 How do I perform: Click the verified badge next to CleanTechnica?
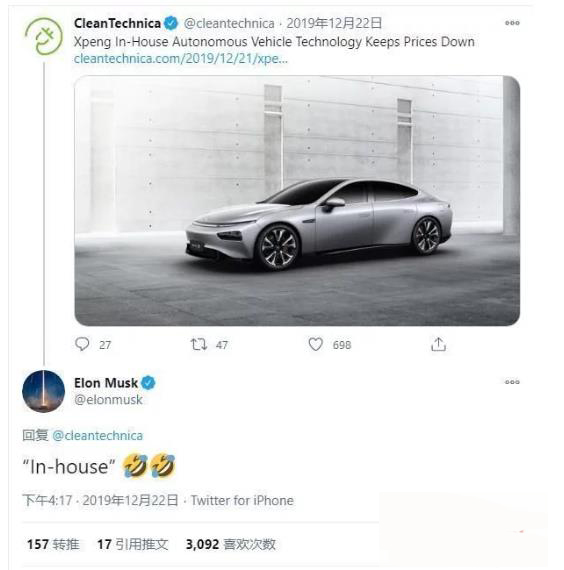pyautogui.click(x=171, y=23)
